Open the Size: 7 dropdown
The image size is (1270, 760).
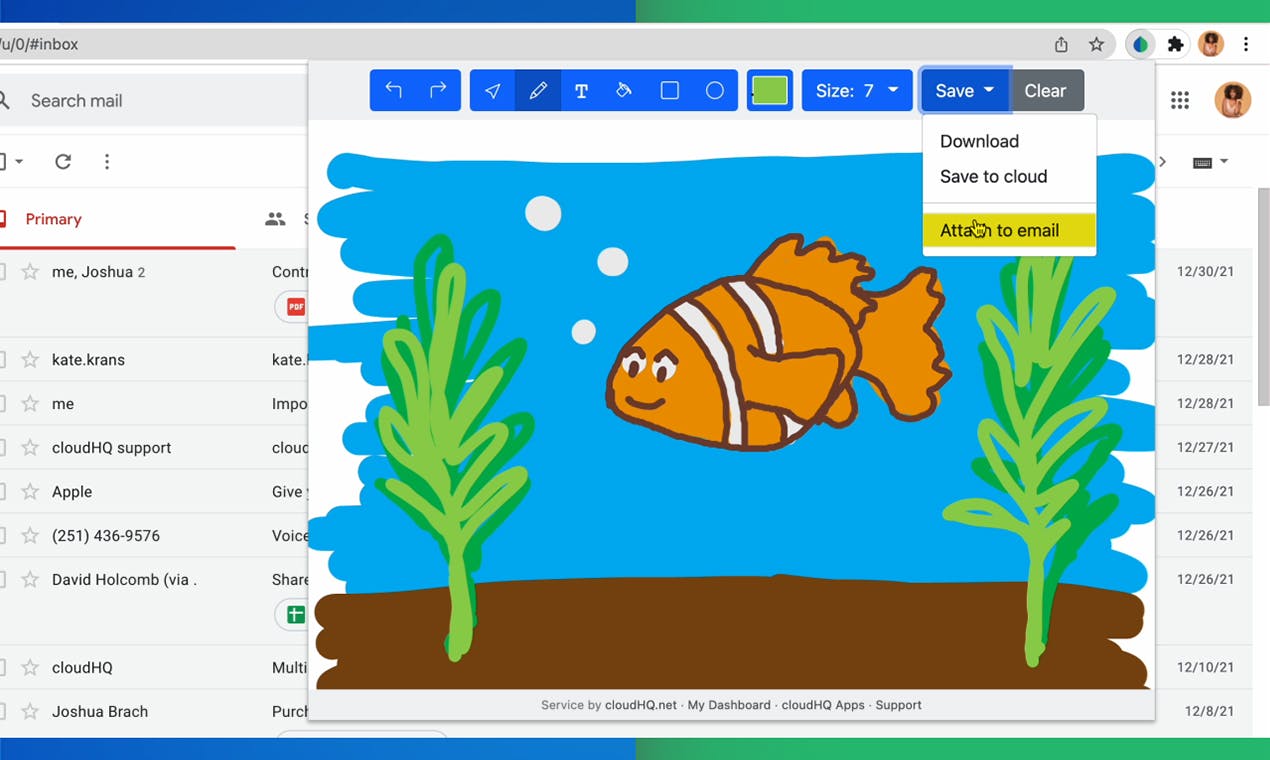857,90
